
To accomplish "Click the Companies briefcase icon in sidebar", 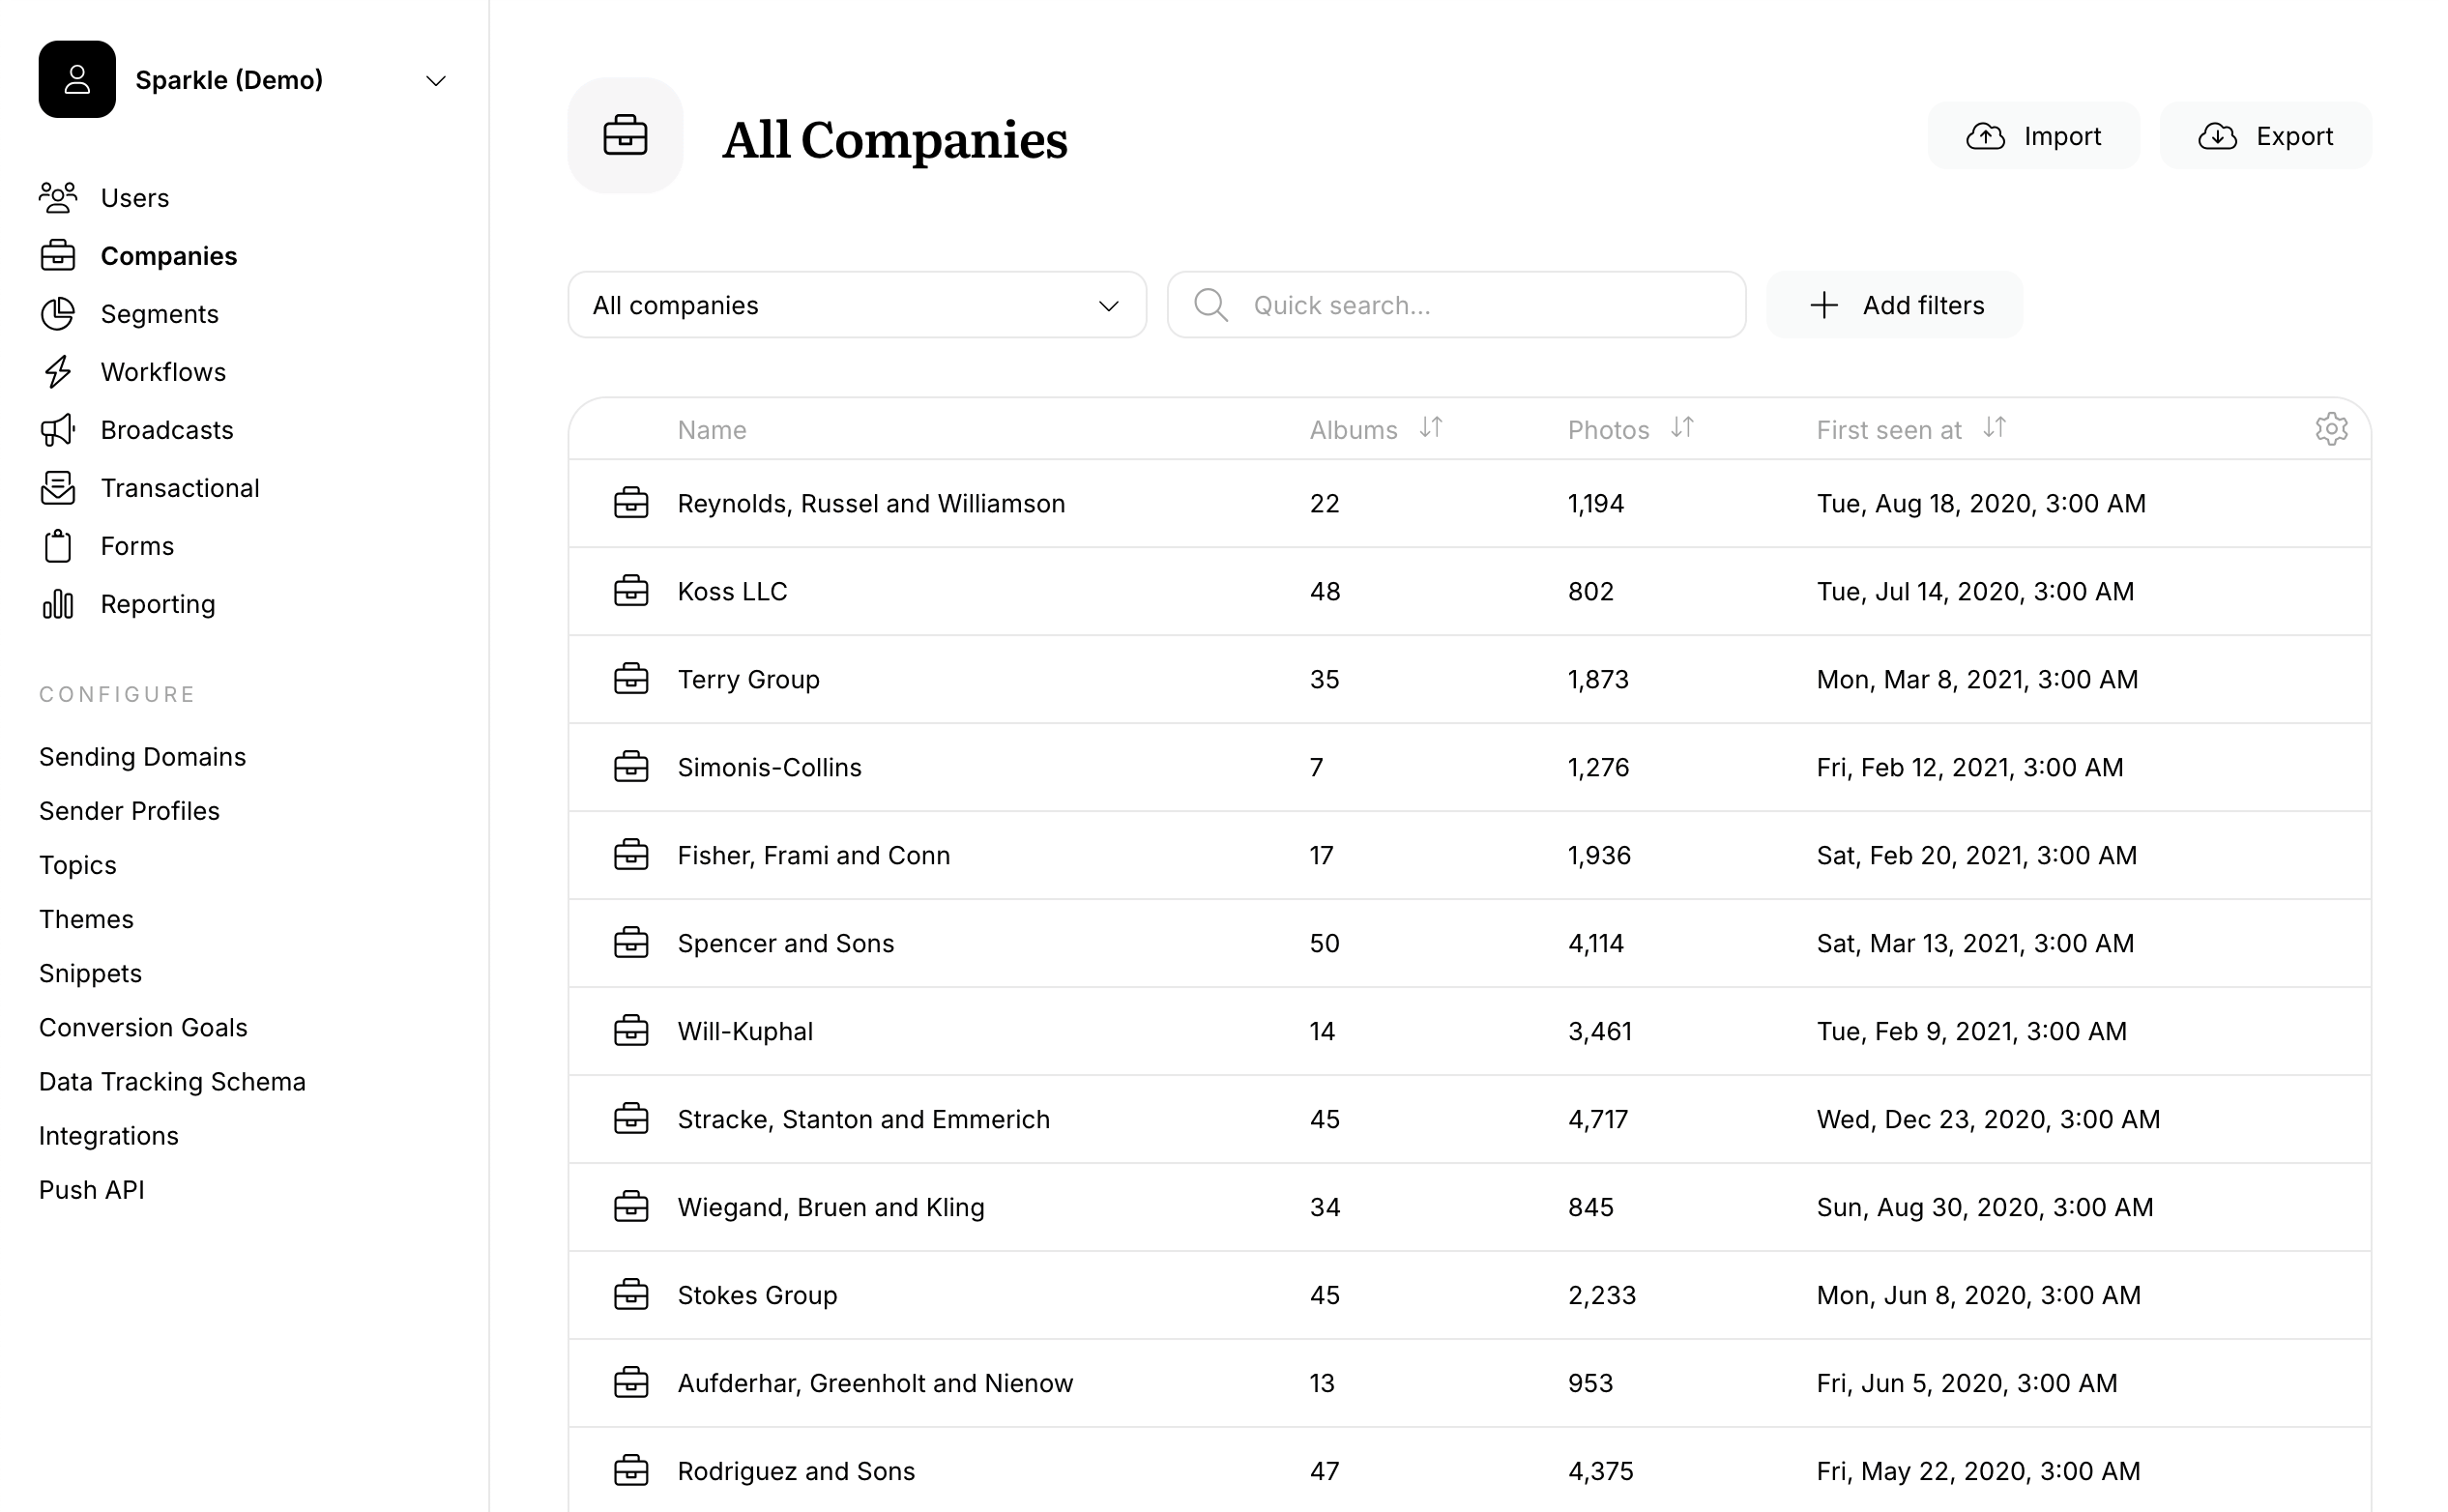I will point(58,255).
